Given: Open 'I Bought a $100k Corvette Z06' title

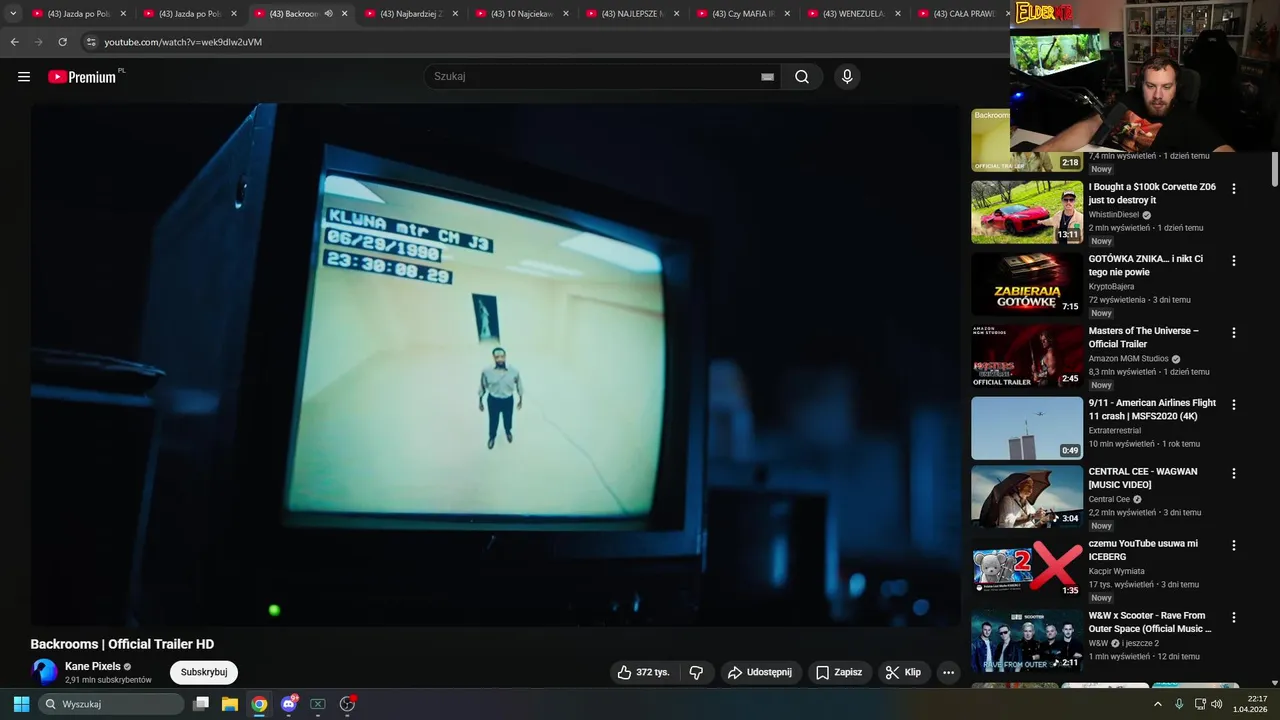Looking at the screenshot, I should pyautogui.click(x=1152, y=193).
